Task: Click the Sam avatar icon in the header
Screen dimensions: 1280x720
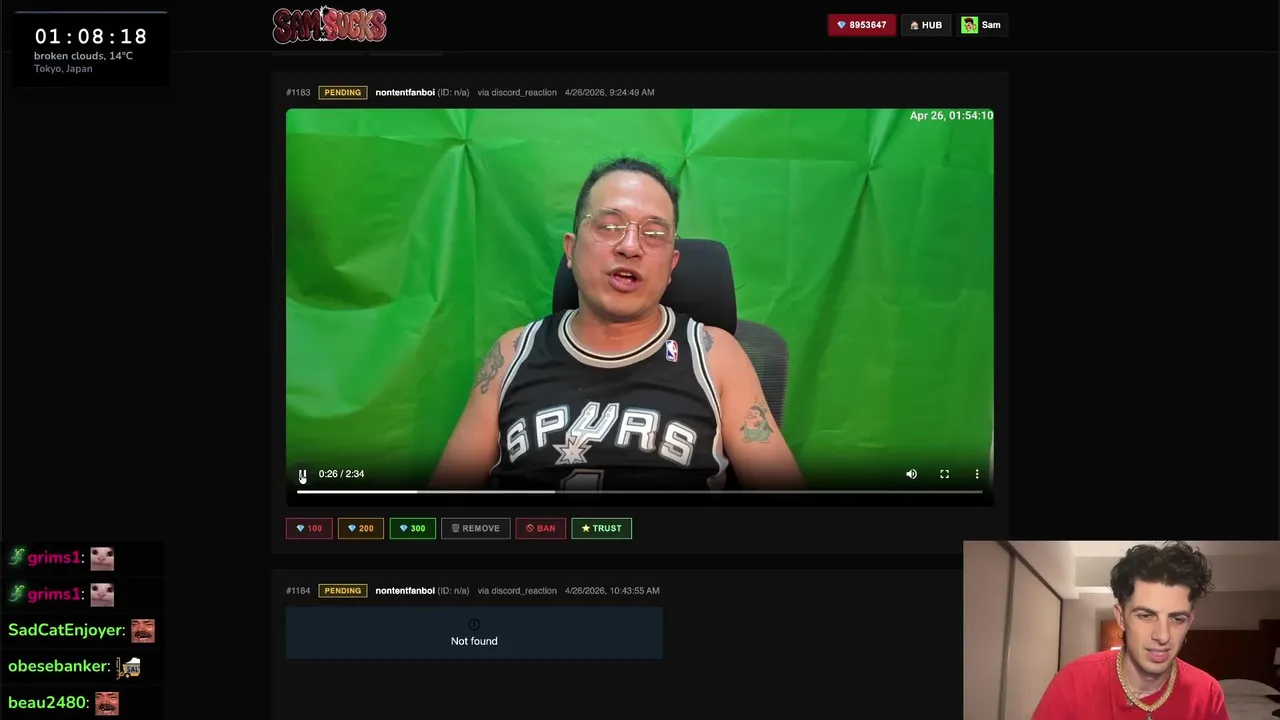Action: (x=969, y=25)
